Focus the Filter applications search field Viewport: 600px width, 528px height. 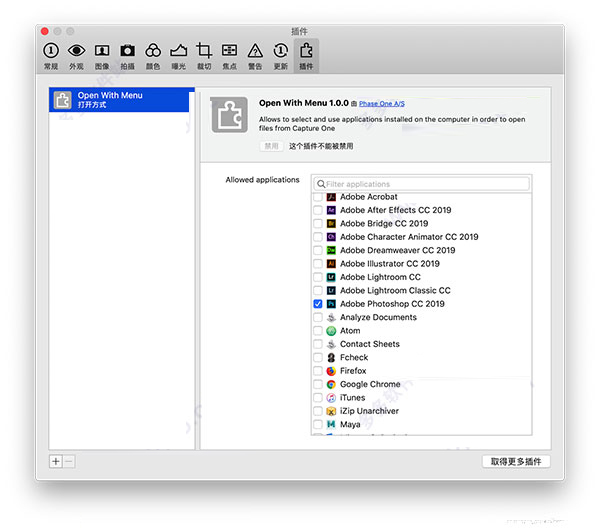[x=422, y=184]
